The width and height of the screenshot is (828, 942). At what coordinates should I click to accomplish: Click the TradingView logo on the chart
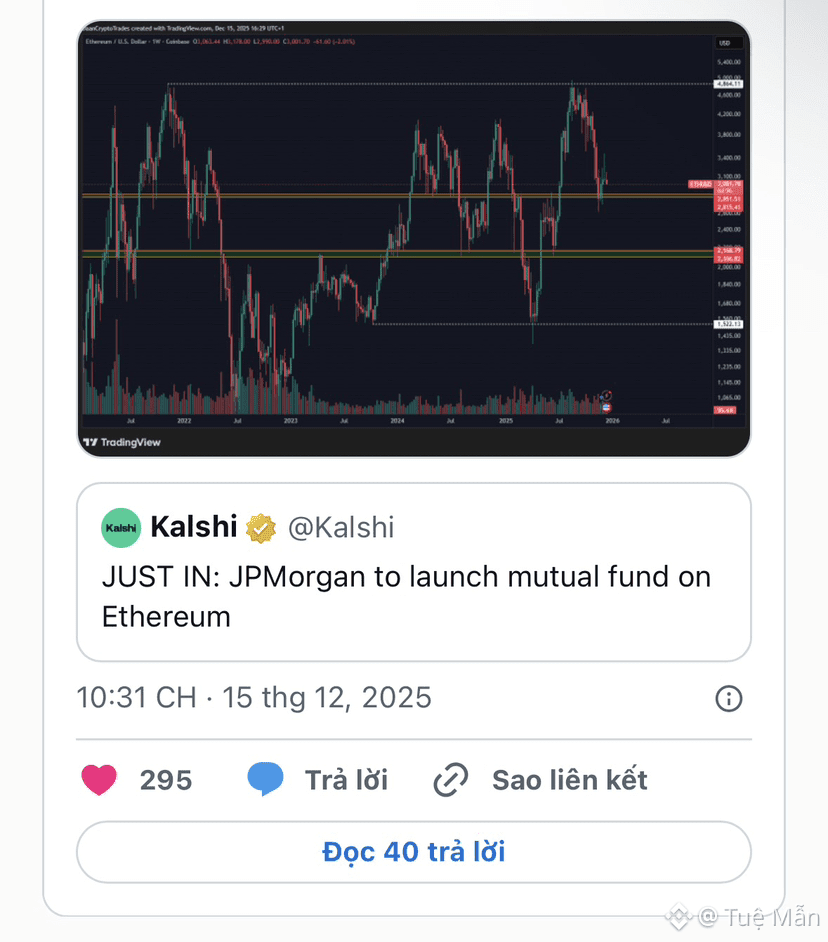click(x=122, y=442)
